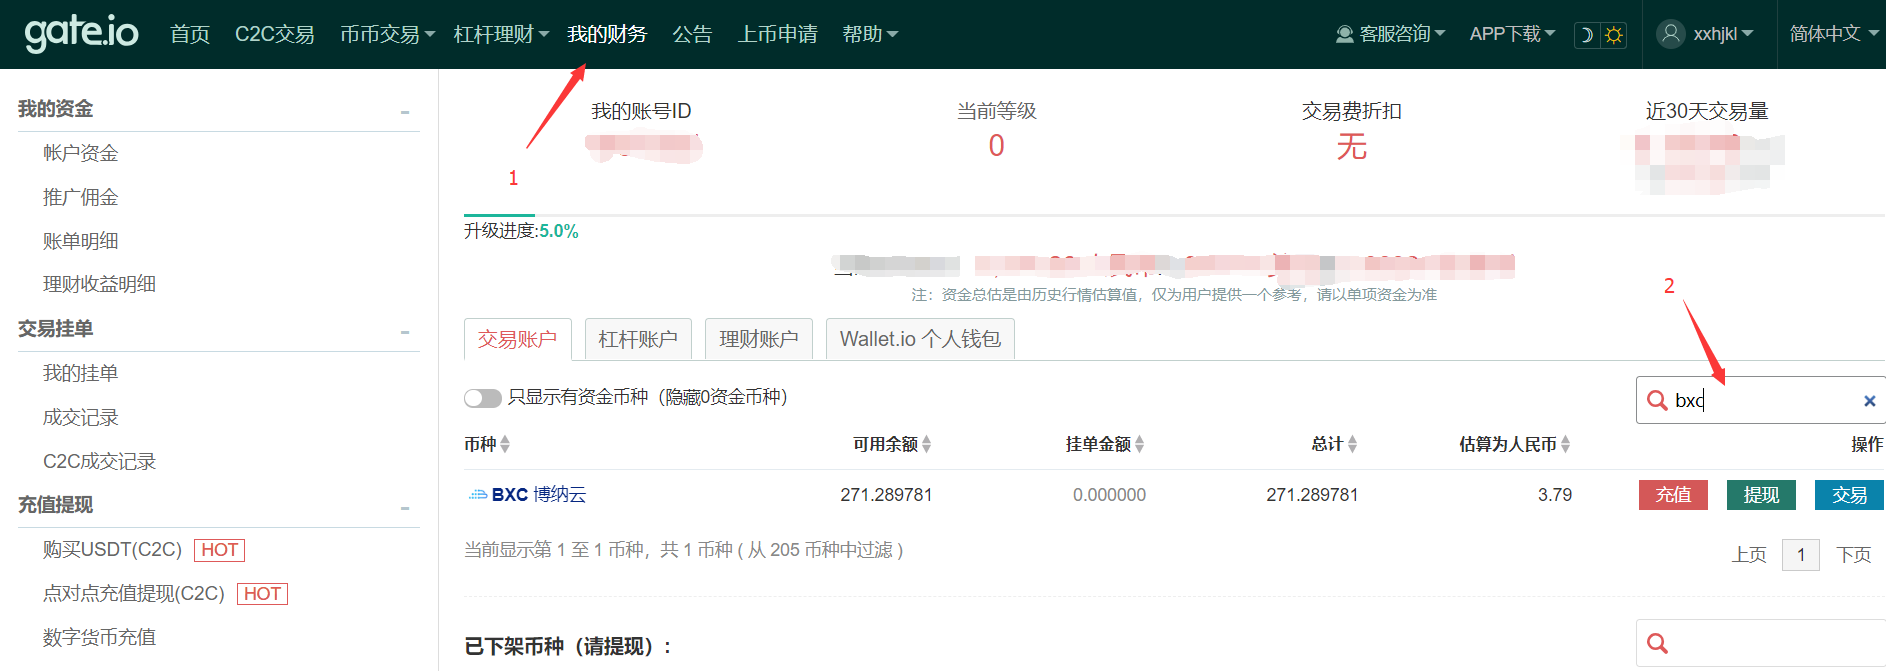Image resolution: width=1886 pixels, height=671 pixels.
Task: Open the APP下载 dropdown
Action: tap(1512, 34)
